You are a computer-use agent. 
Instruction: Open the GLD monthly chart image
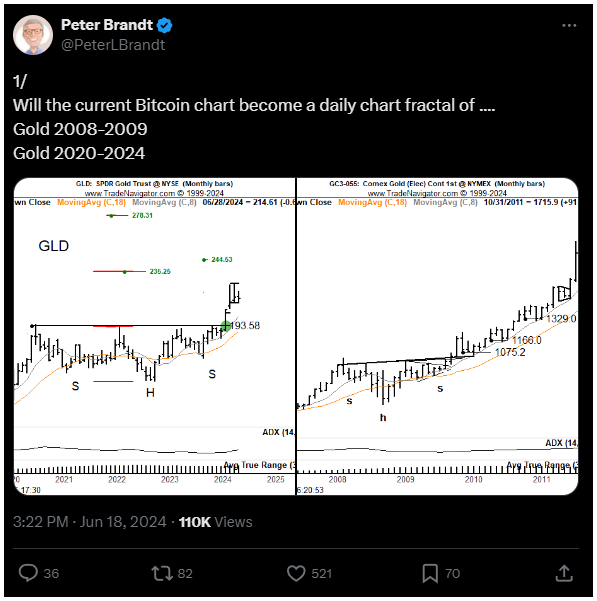click(154, 336)
